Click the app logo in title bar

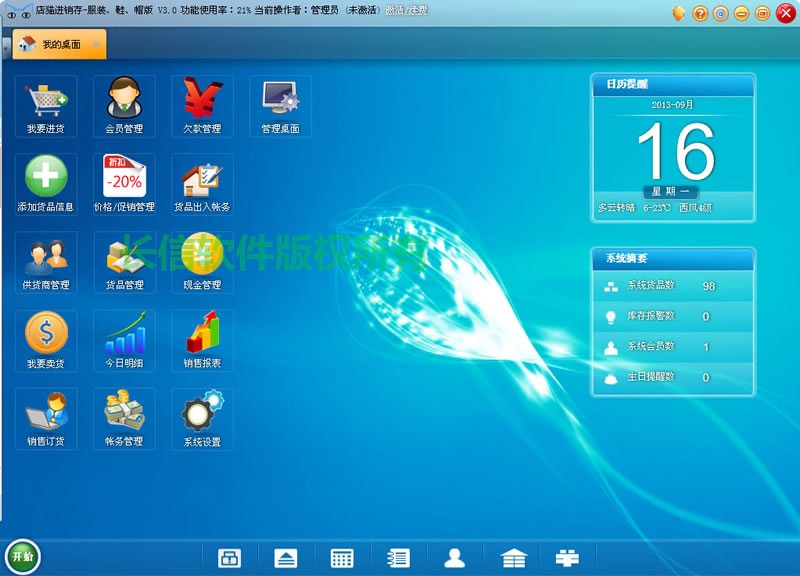[x=18, y=11]
